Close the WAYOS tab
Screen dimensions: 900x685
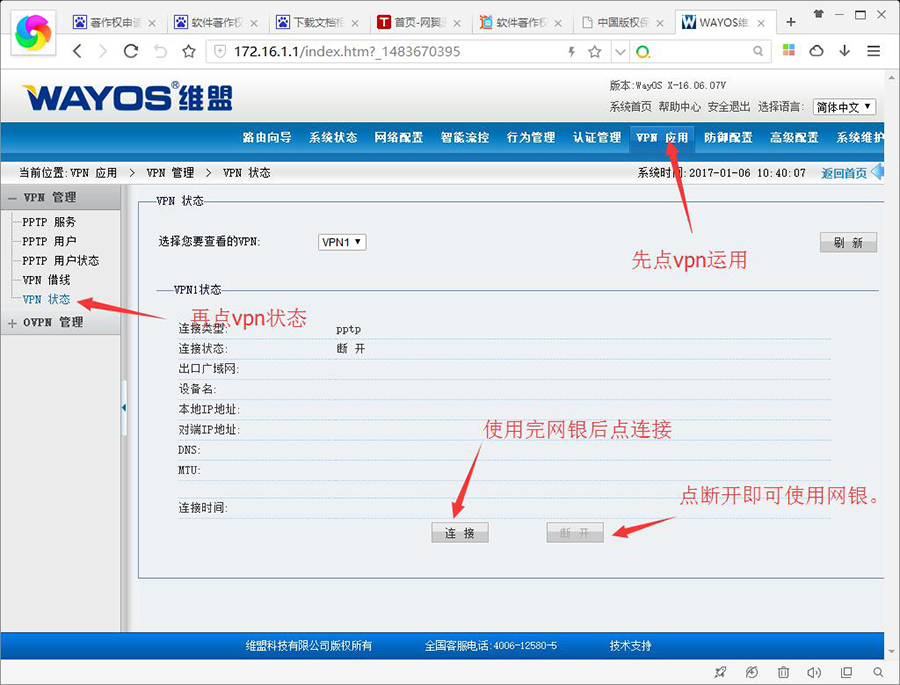coord(761,23)
